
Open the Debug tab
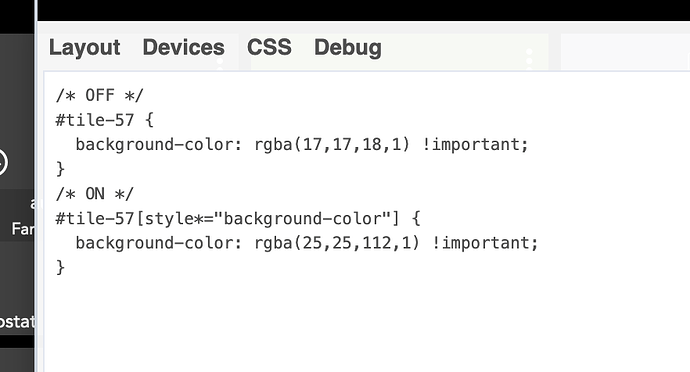(x=348, y=48)
